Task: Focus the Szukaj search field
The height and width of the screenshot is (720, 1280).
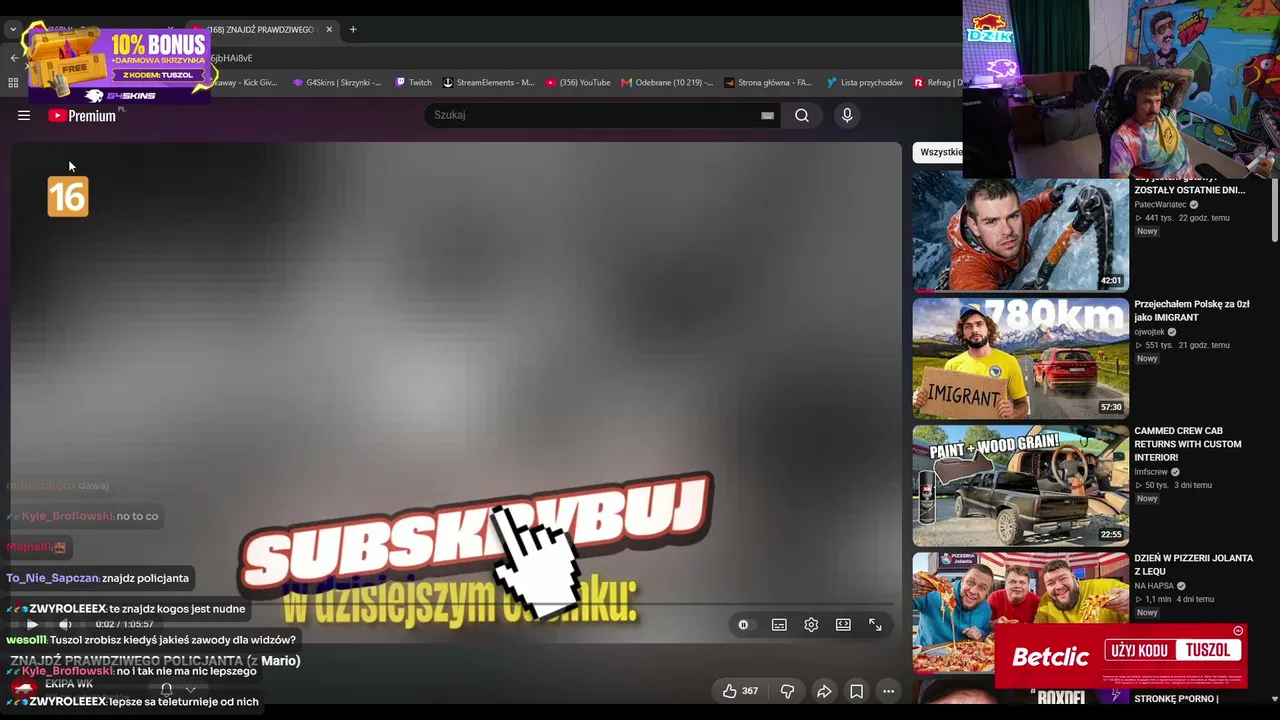Action: click(600, 115)
